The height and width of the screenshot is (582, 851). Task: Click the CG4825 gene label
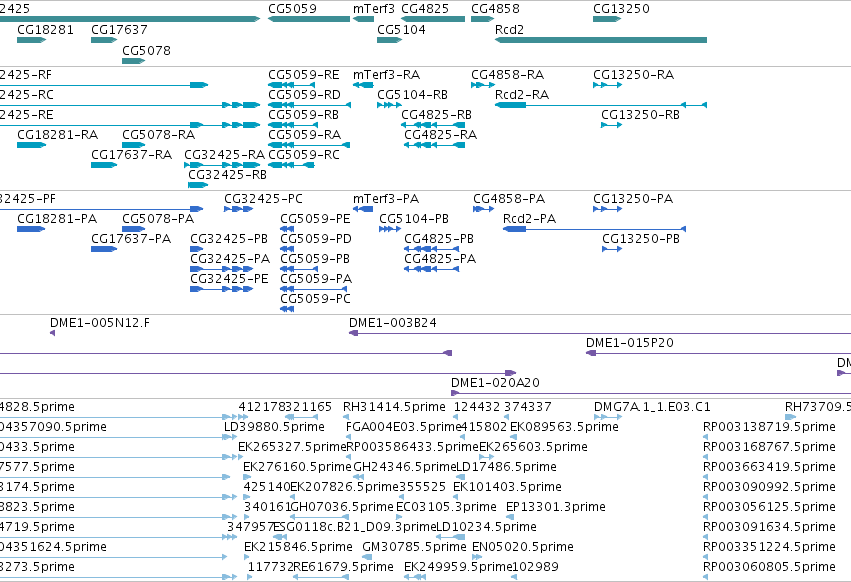coord(425,9)
